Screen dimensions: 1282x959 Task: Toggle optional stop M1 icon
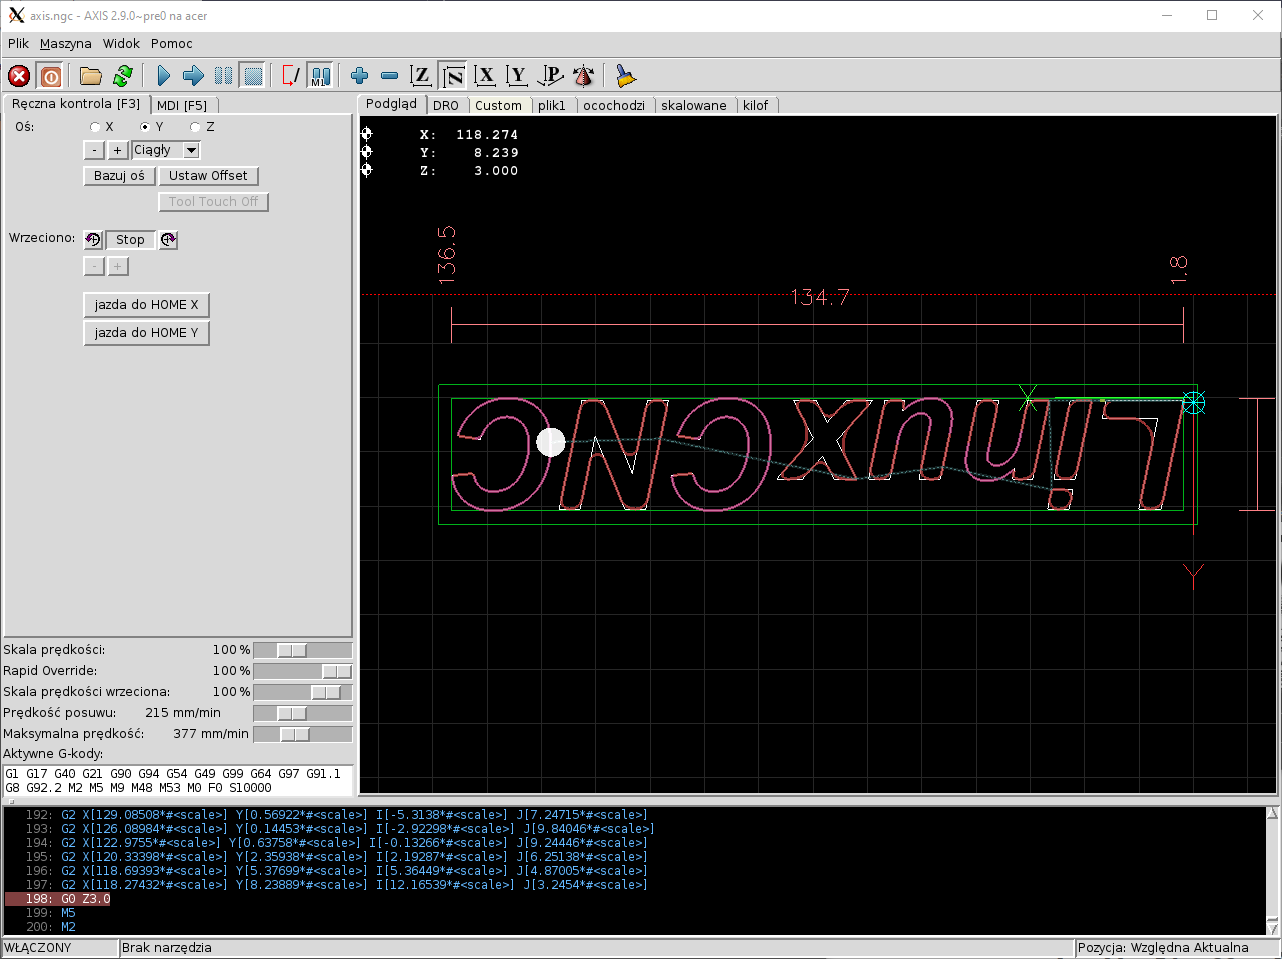click(x=320, y=76)
